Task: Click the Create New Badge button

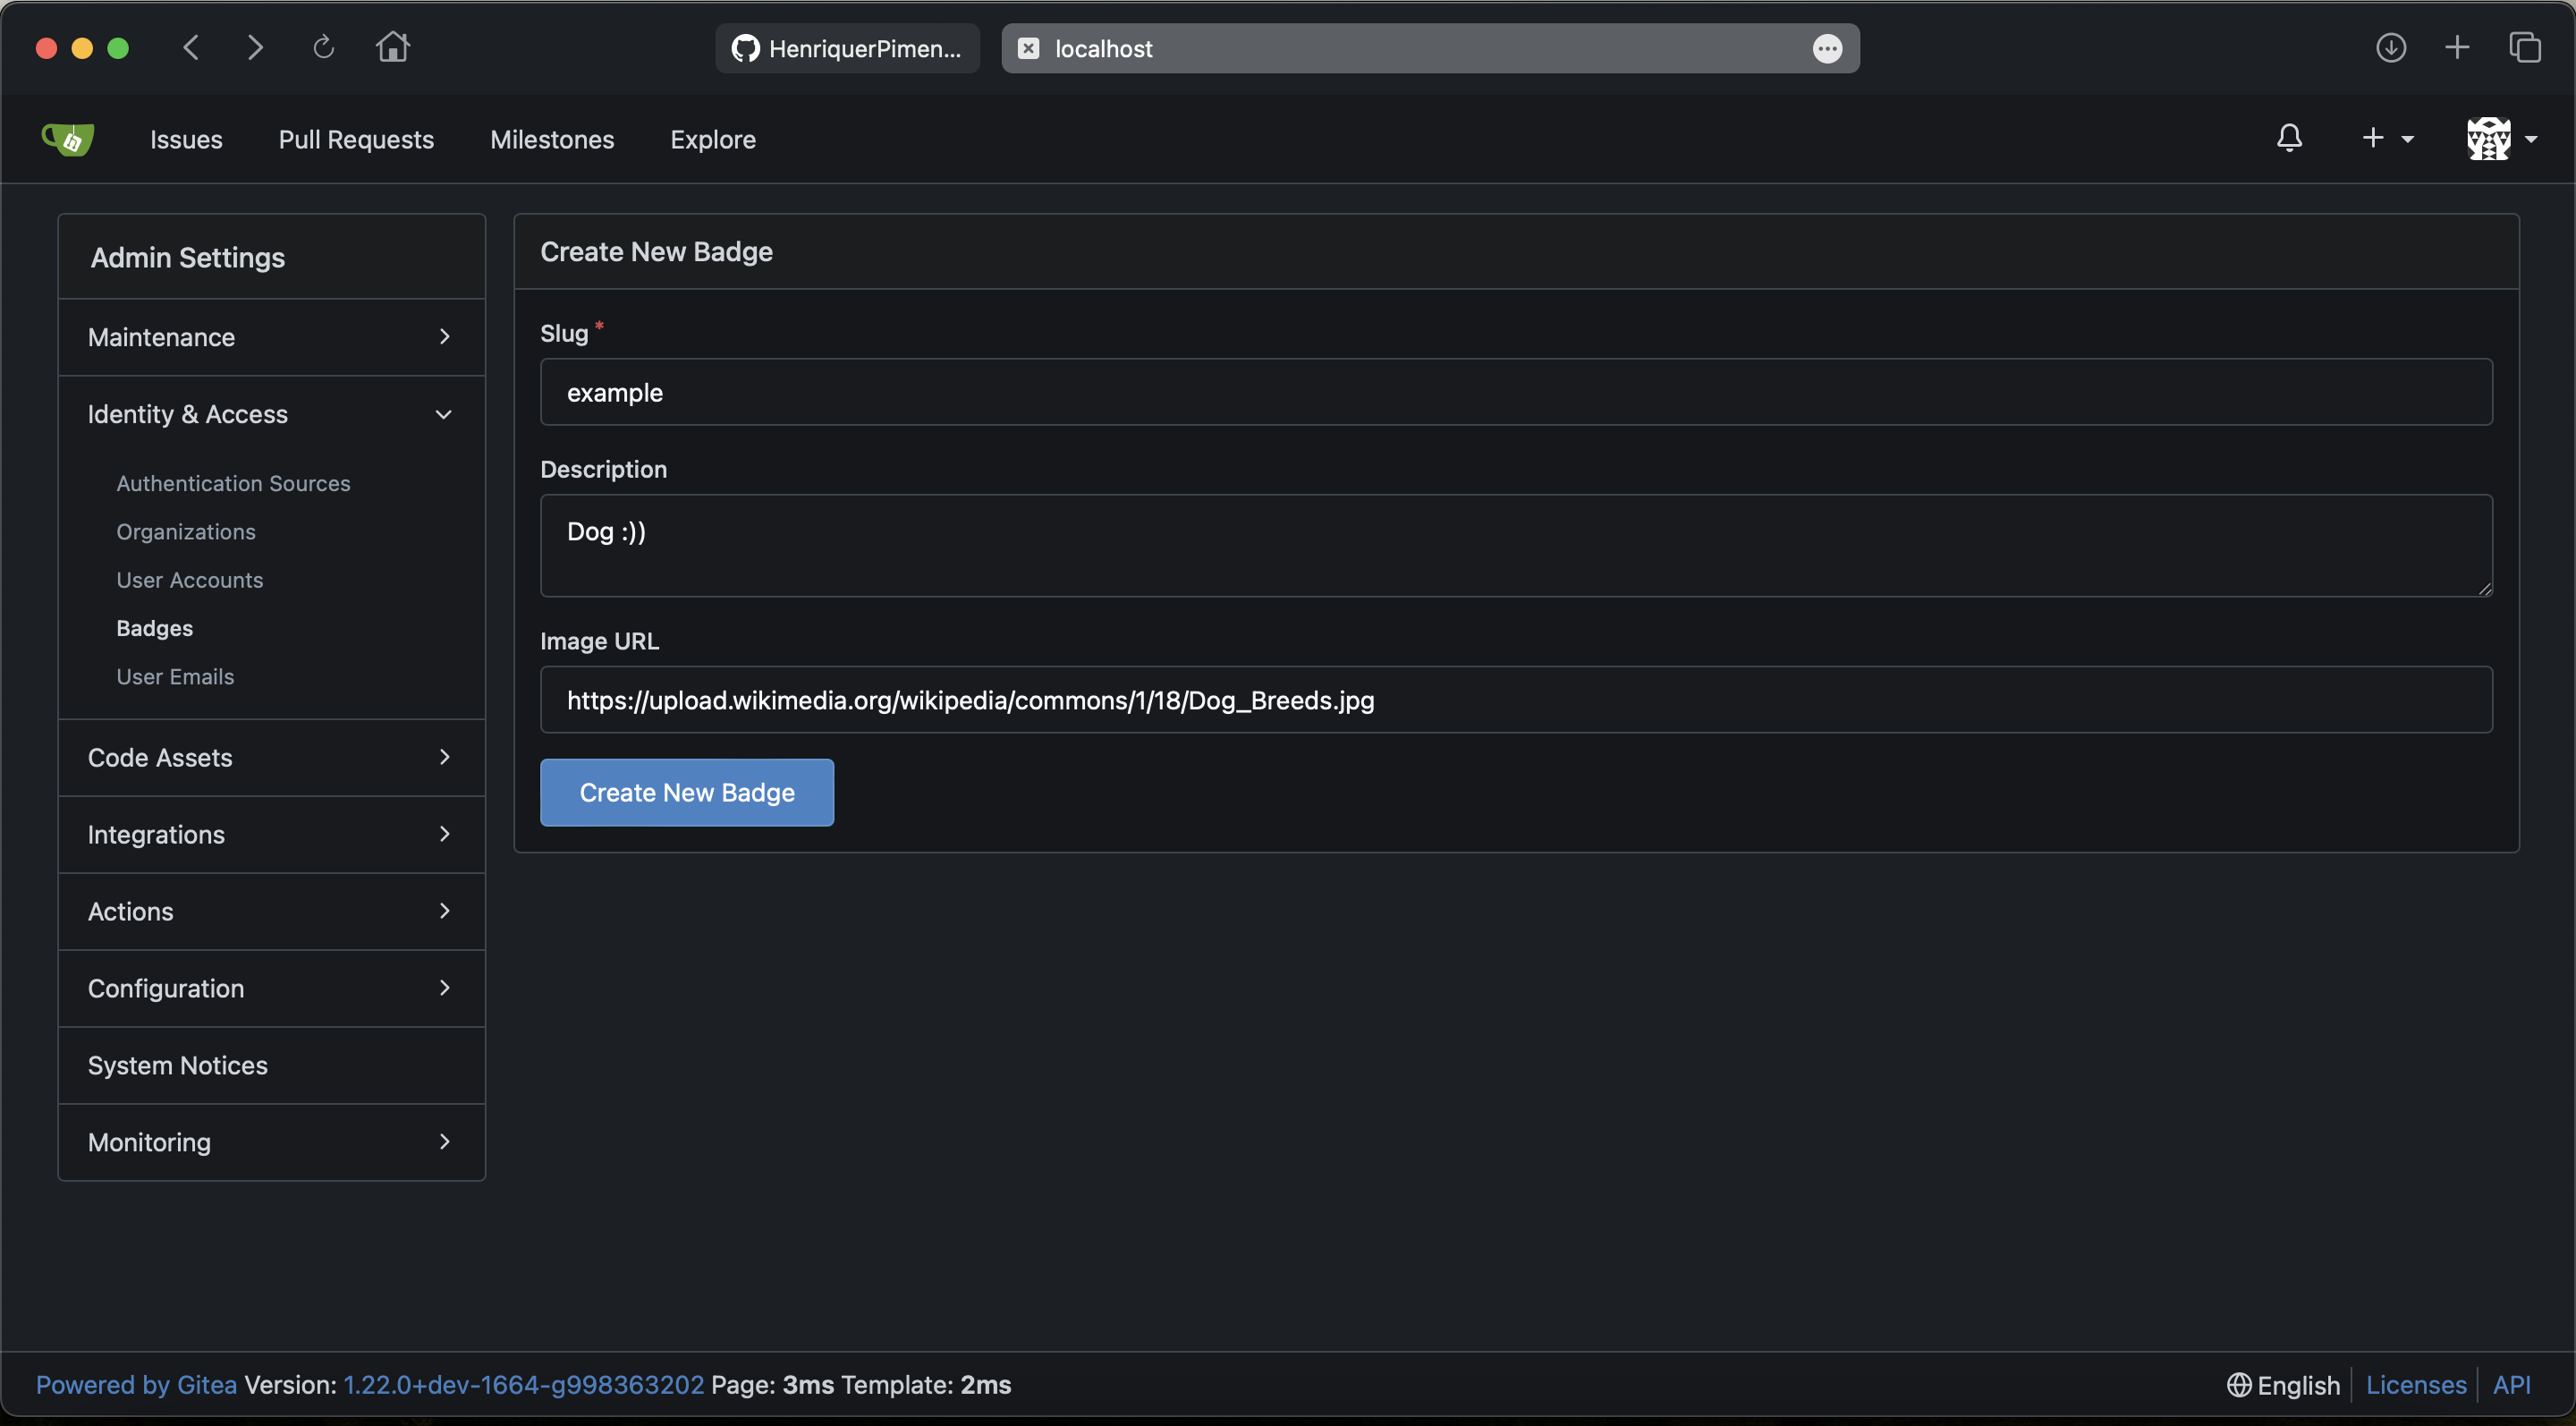Action: (x=687, y=792)
